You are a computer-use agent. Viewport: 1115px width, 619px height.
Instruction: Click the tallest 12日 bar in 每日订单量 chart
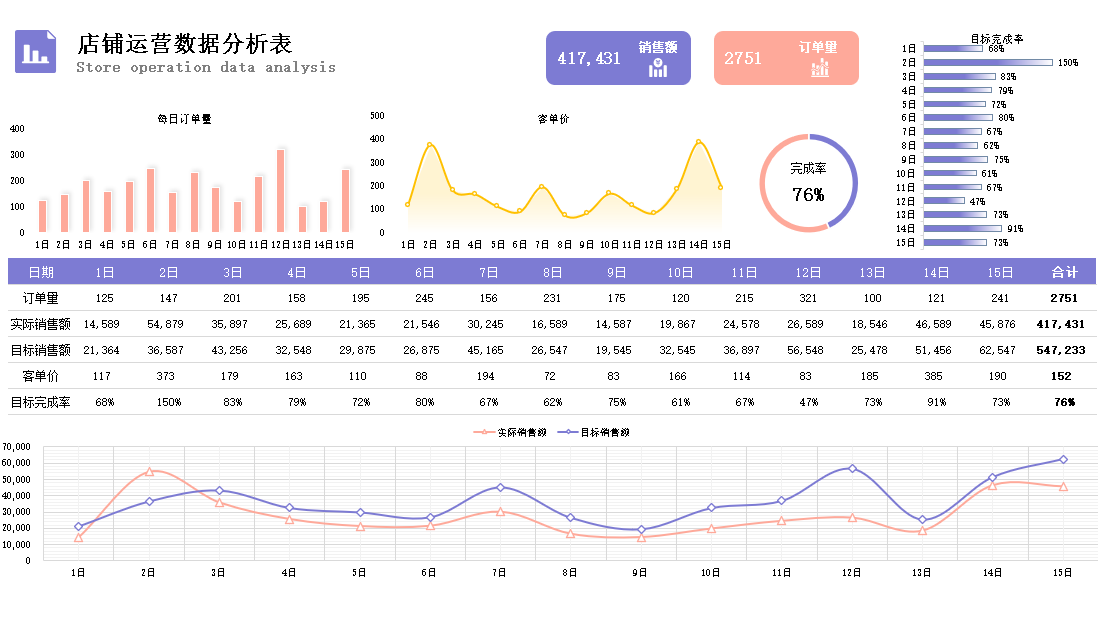[280, 190]
